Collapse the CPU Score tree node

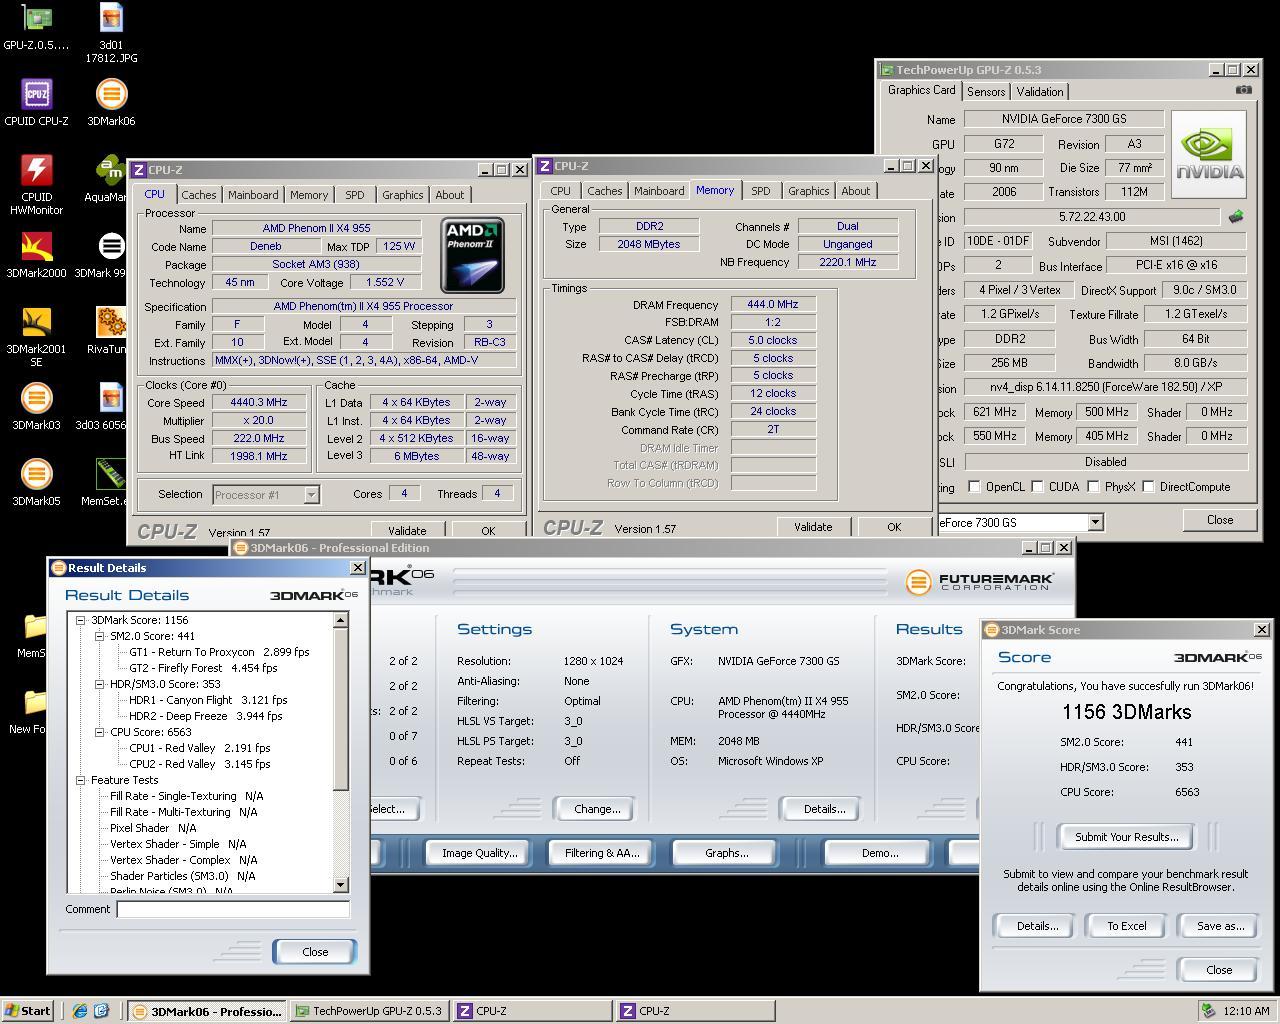99,732
